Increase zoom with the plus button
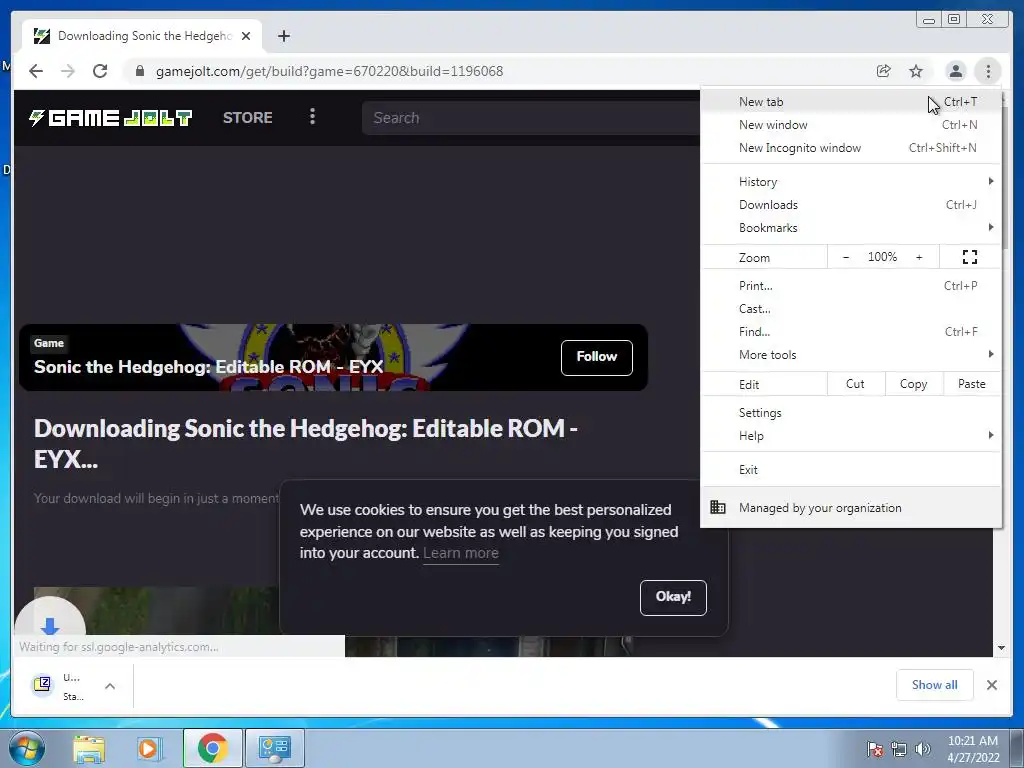This screenshot has height=768, width=1024. click(919, 257)
